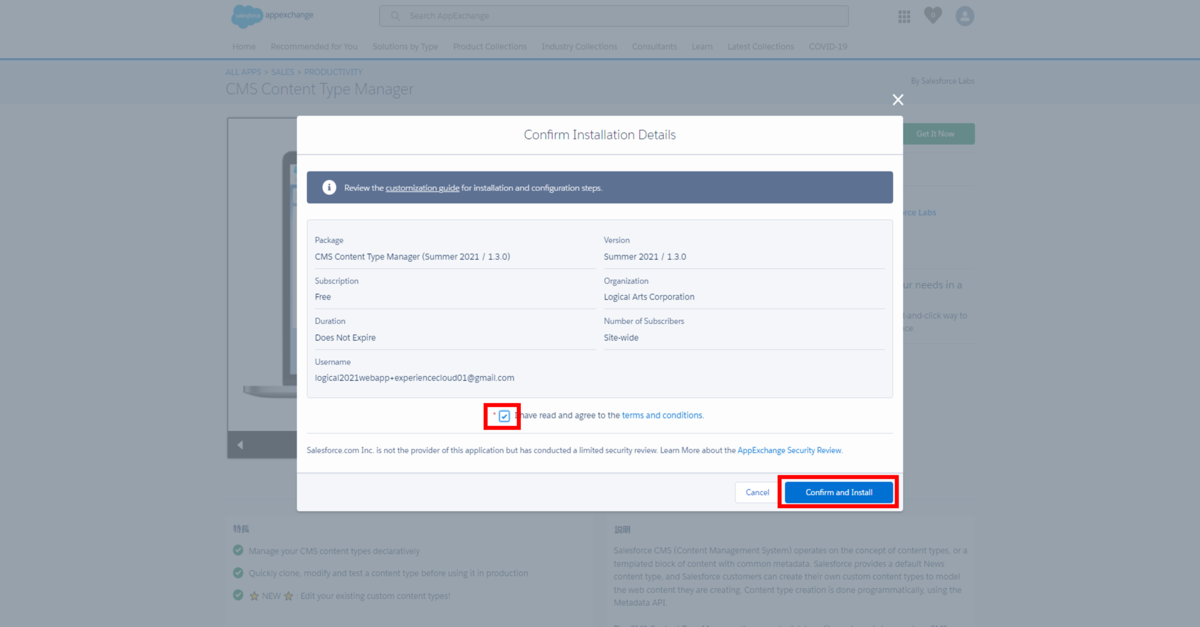Click the carousel previous arrow
Viewport: 1200px width, 627px height.
(x=240, y=445)
